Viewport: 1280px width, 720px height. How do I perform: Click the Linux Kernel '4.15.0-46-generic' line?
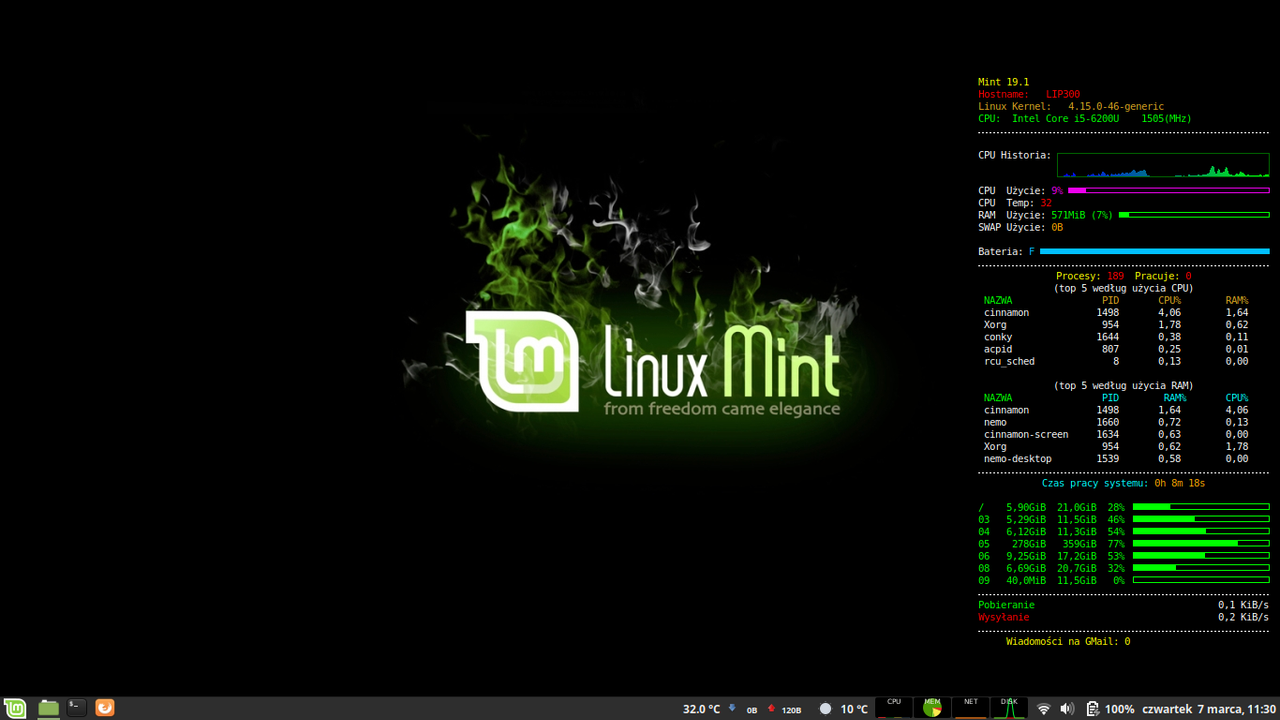click(x=1071, y=106)
